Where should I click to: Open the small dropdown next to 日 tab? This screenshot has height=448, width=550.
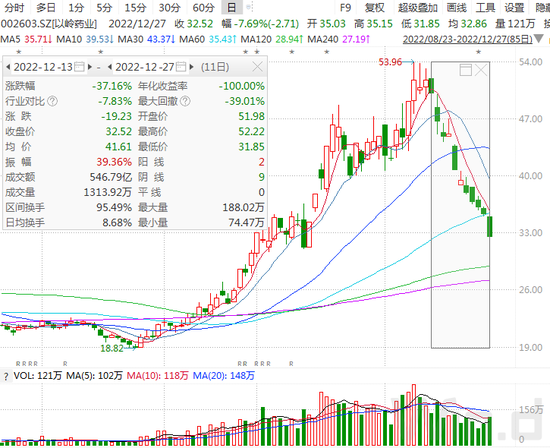pyautogui.click(x=249, y=7)
